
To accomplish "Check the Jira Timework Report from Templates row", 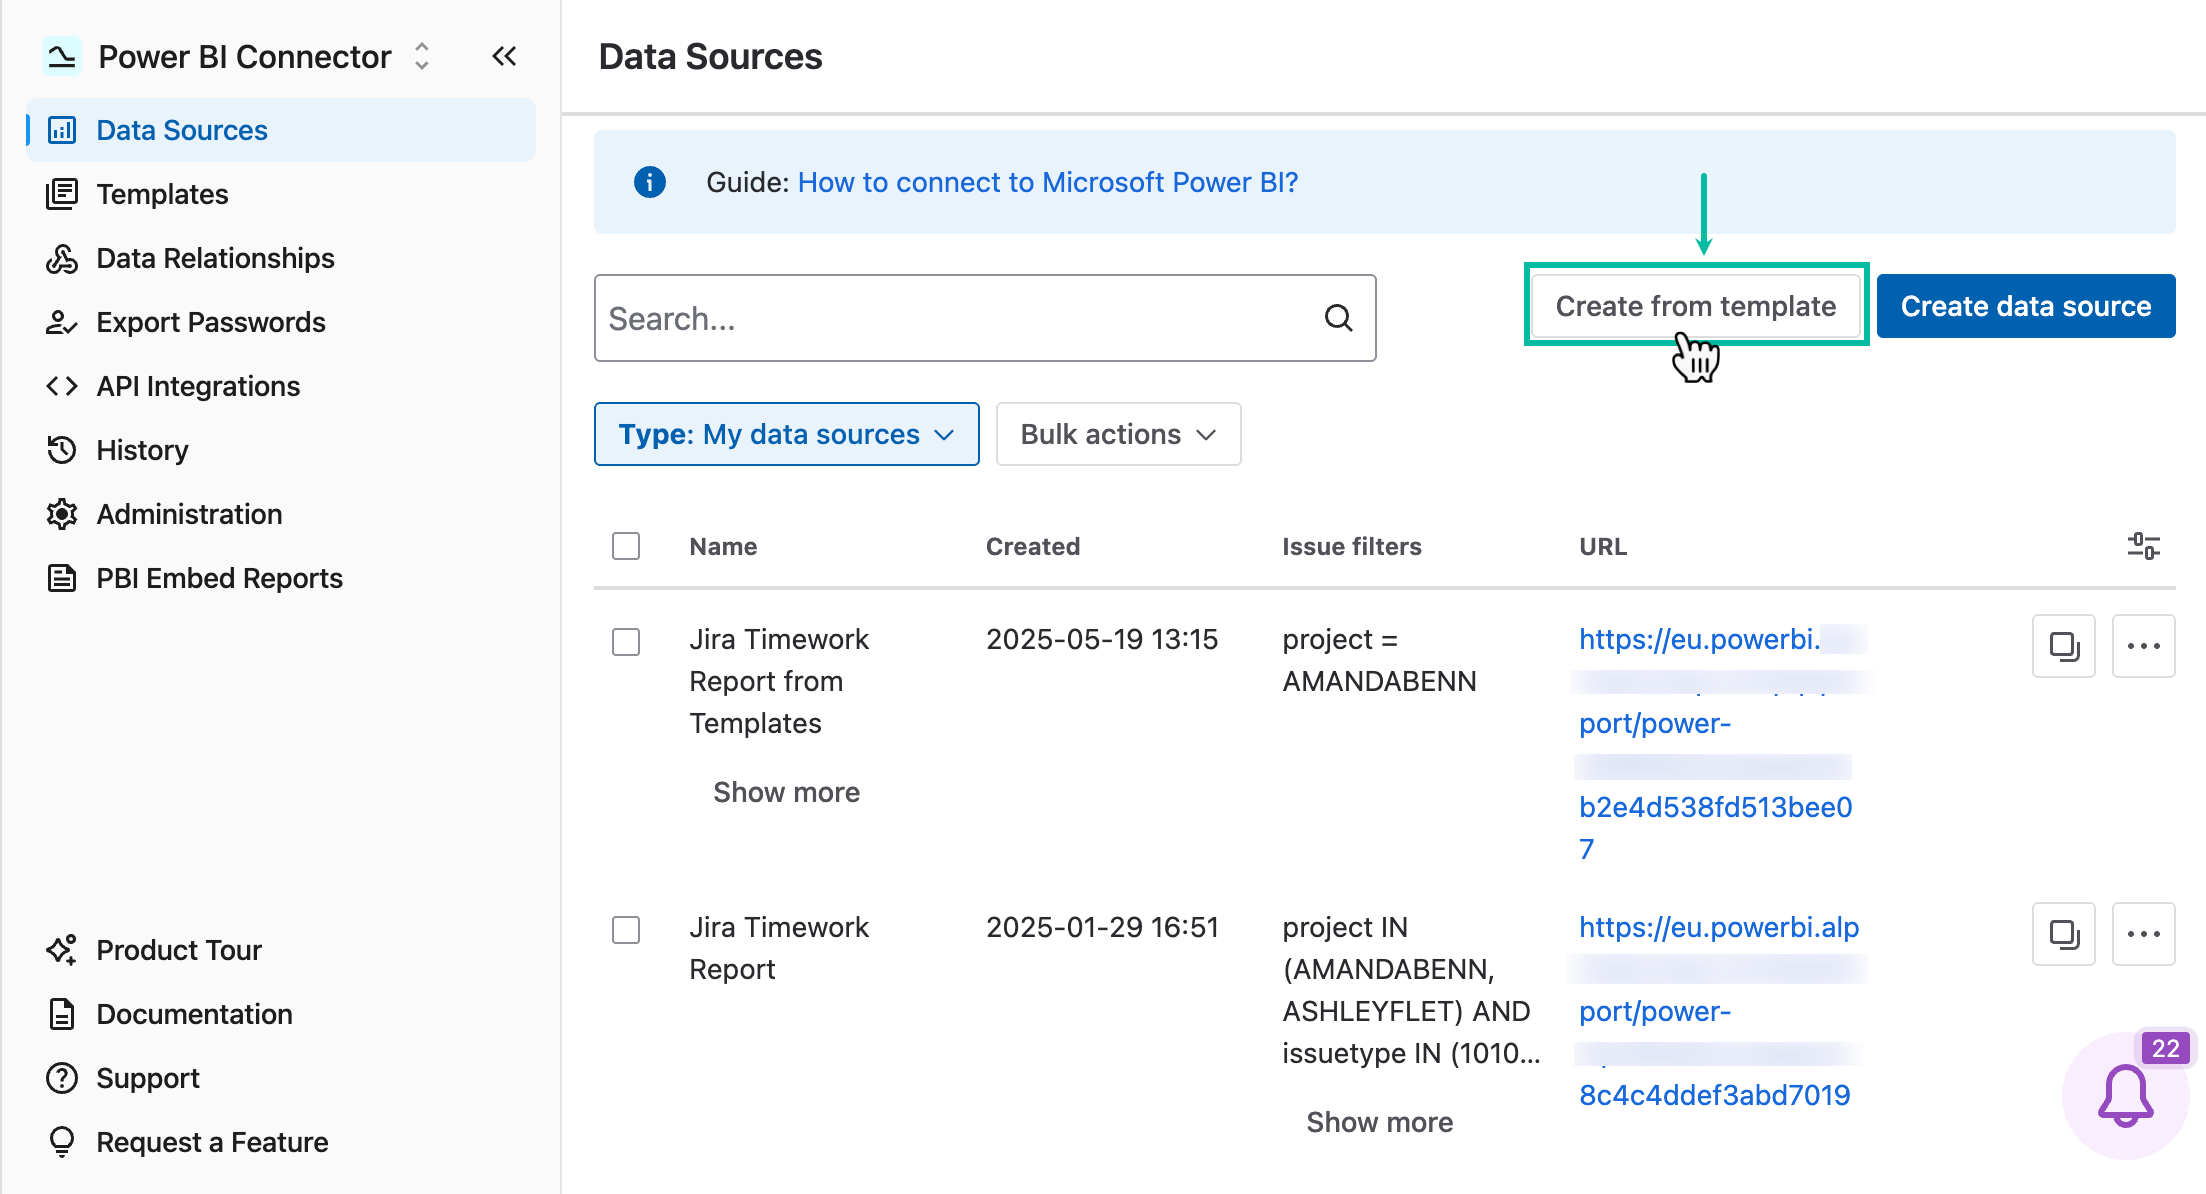I will [x=626, y=642].
